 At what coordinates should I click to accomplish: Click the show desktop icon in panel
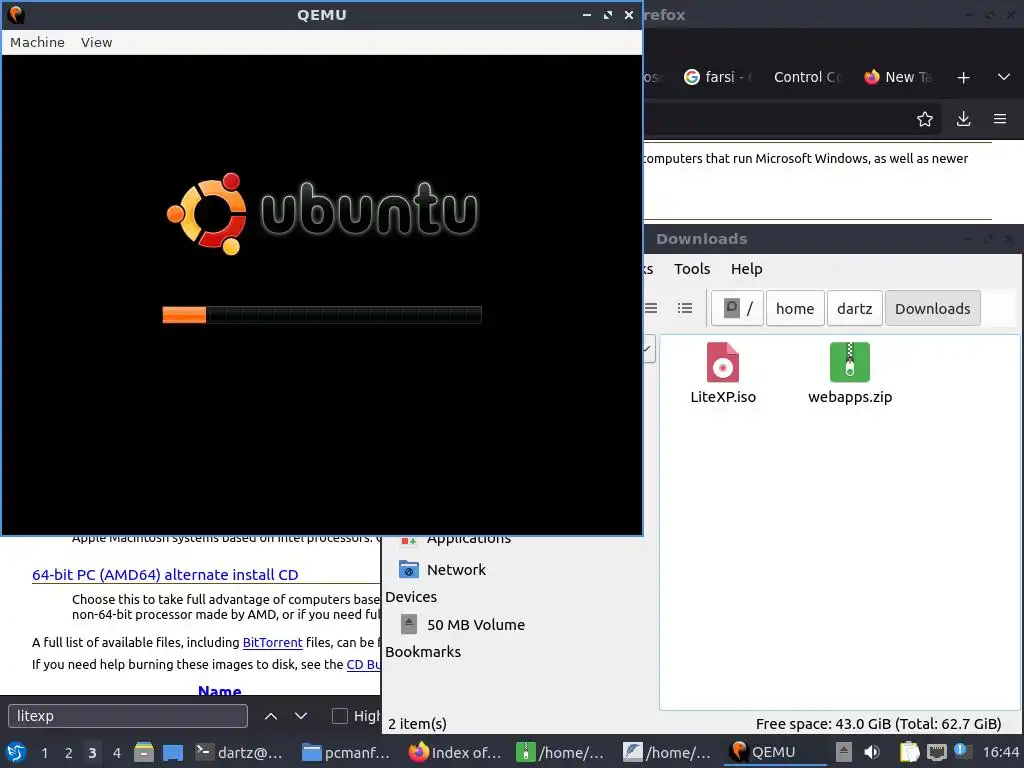point(173,752)
